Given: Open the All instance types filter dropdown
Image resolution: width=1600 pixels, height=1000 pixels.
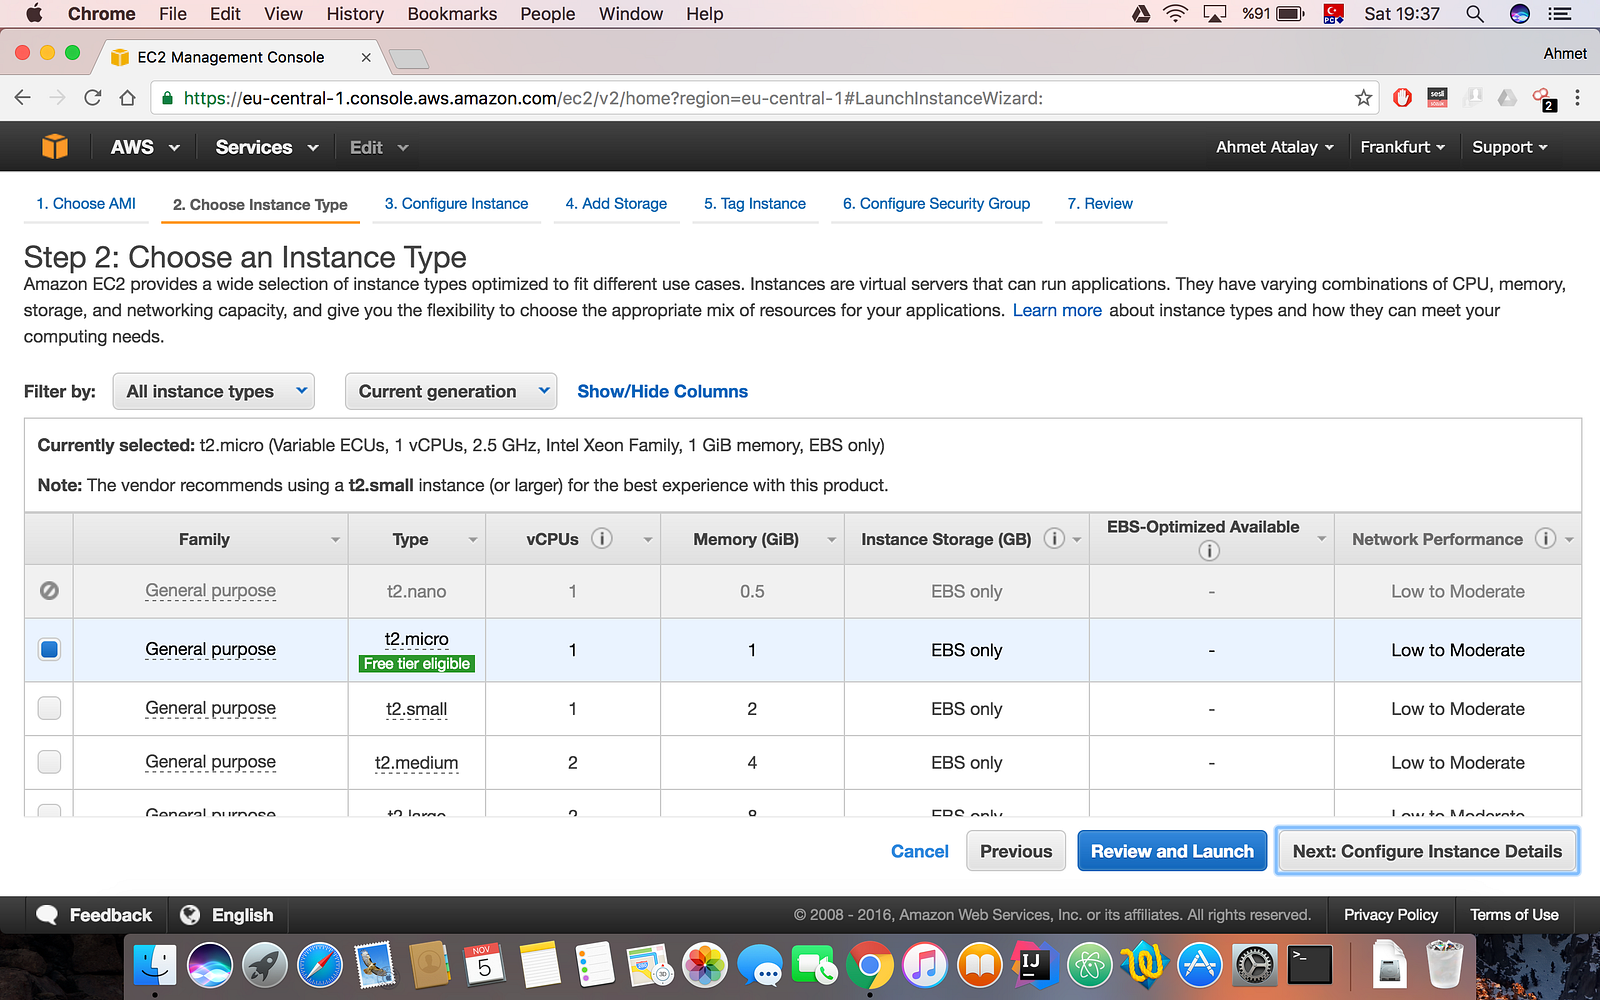Looking at the screenshot, I should tap(214, 391).
